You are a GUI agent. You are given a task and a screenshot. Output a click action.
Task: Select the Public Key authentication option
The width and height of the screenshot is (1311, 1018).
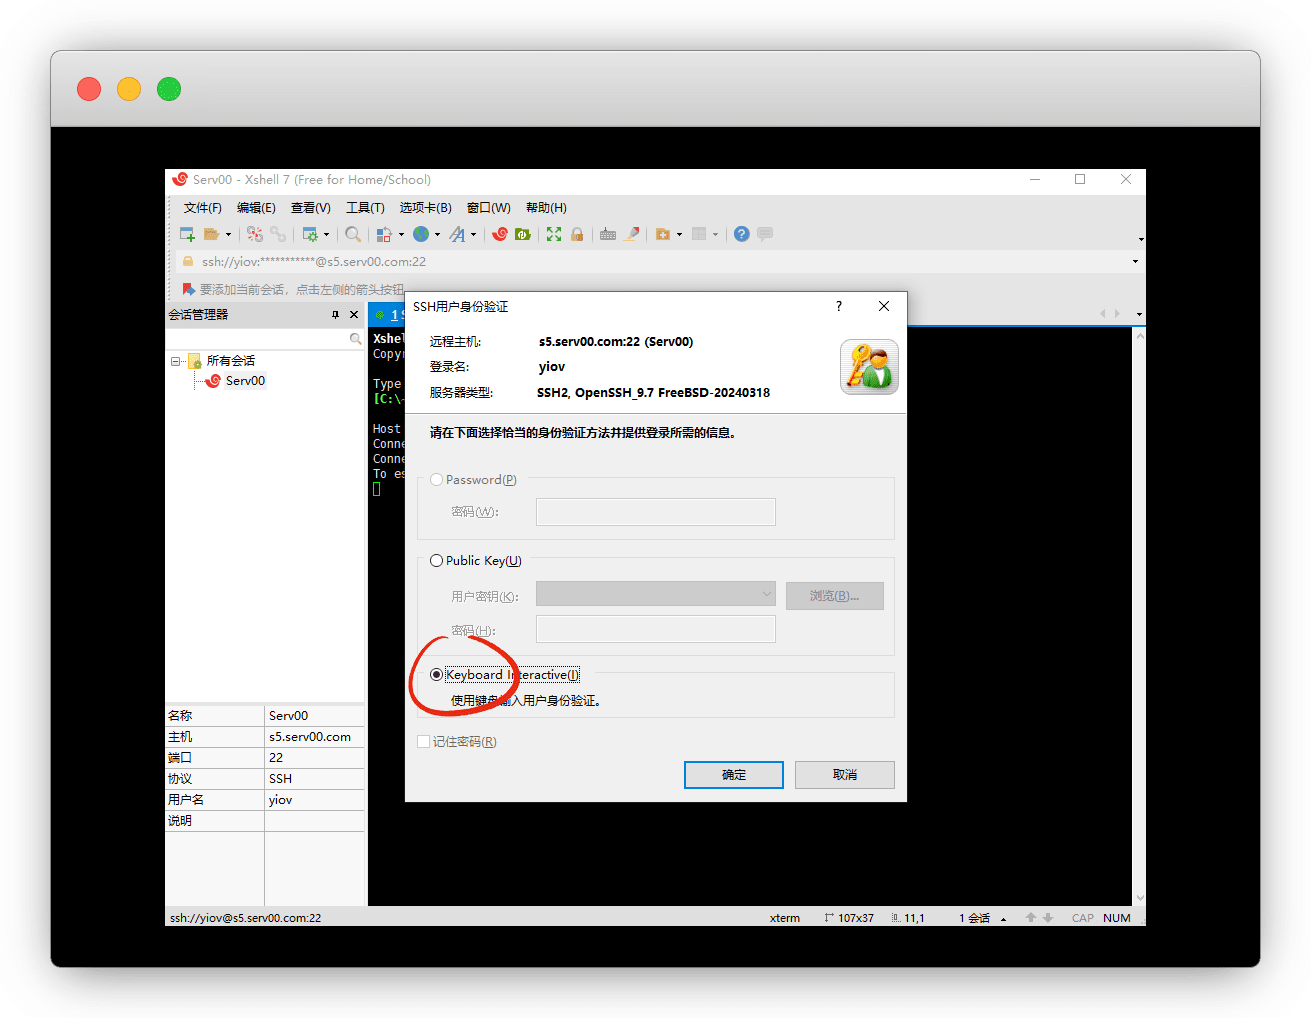[x=436, y=561]
